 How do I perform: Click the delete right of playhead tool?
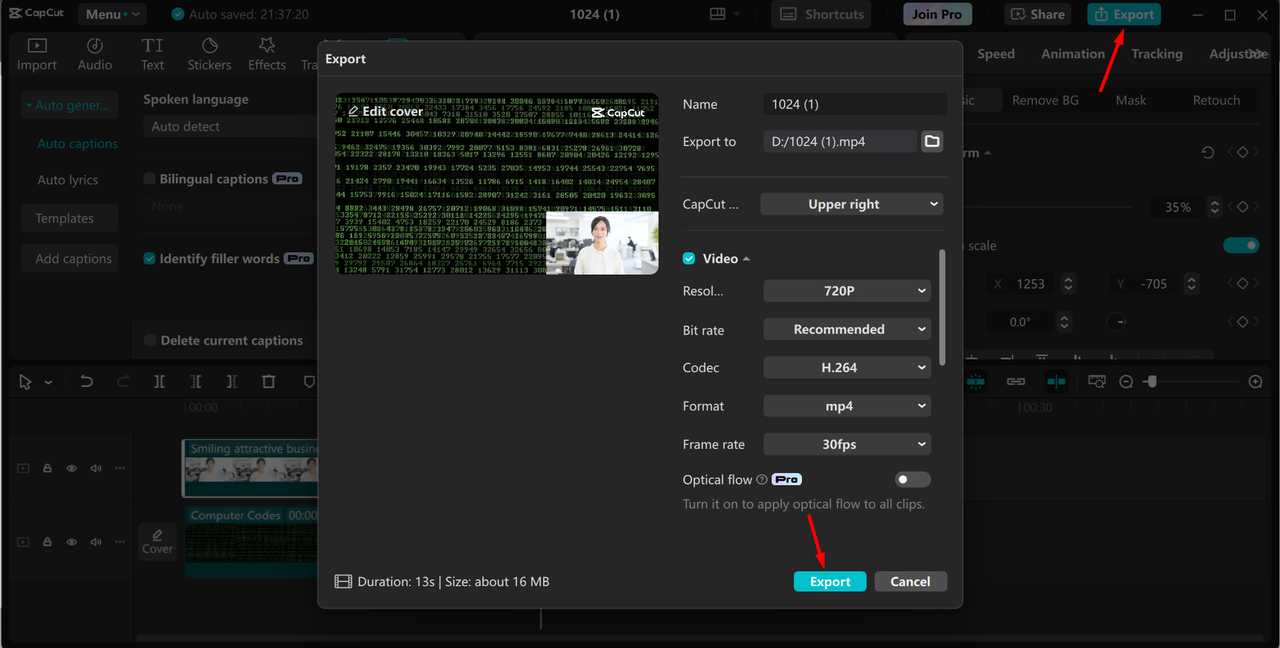[232, 382]
